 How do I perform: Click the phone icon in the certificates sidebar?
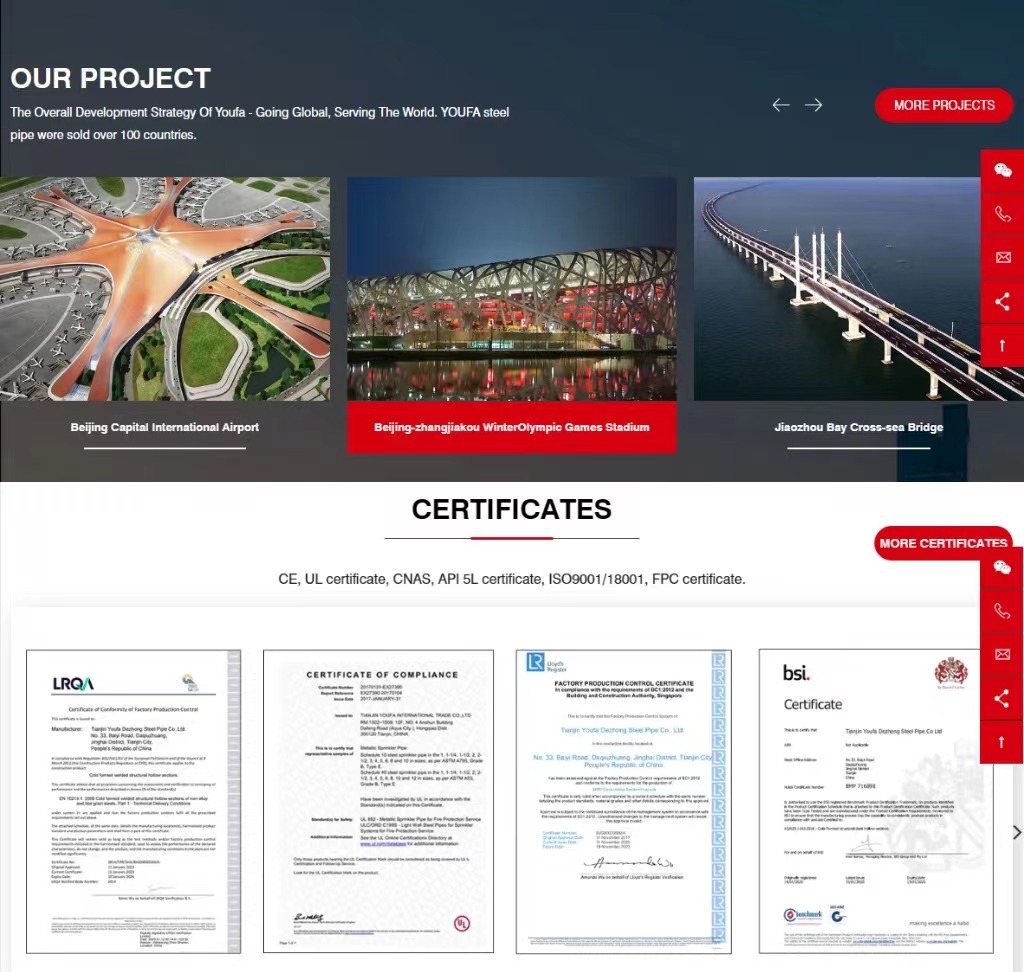coord(1002,611)
